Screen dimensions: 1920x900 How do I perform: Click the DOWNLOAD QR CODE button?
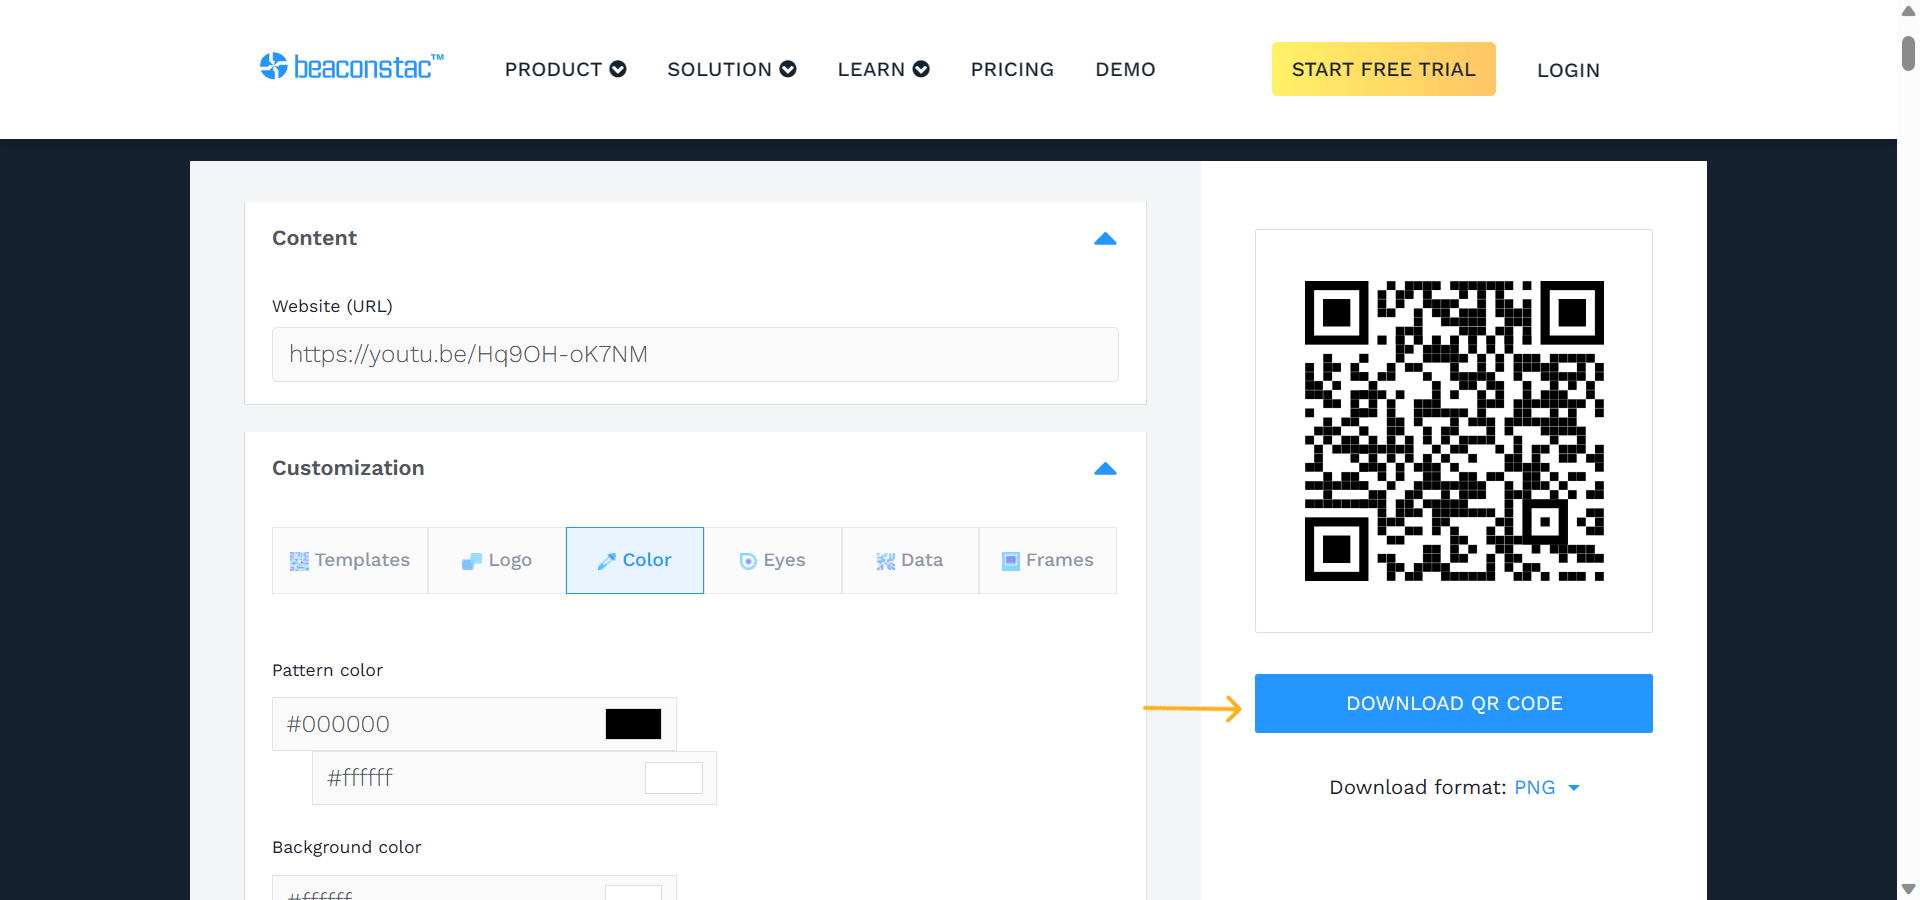coord(1453,703)
